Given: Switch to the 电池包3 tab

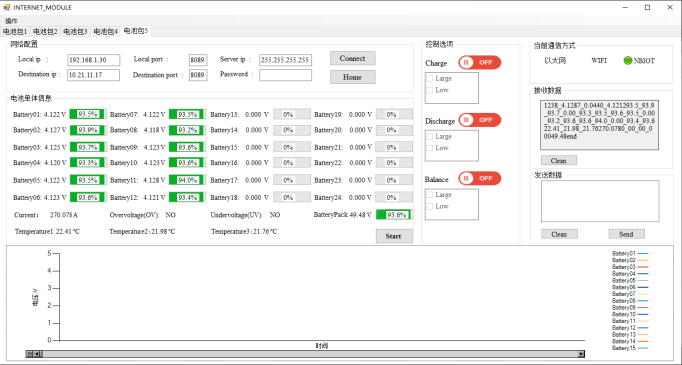Looking at the screenshot, I should [x=75, y=32].
